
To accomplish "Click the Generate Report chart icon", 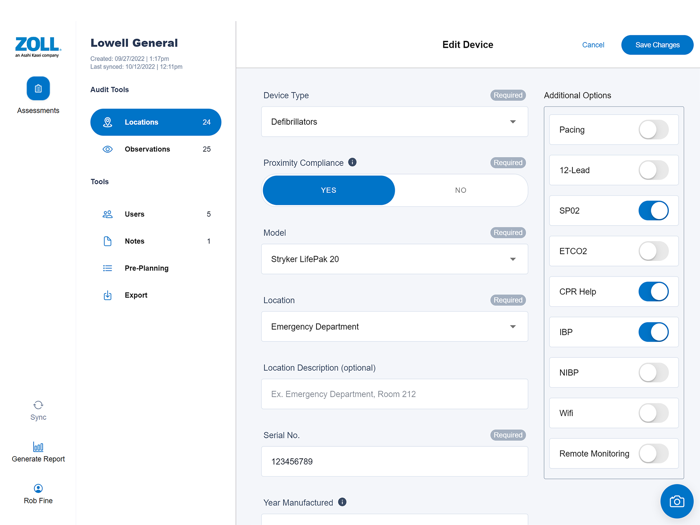I will pyautogui.click(x=38, y=446).
